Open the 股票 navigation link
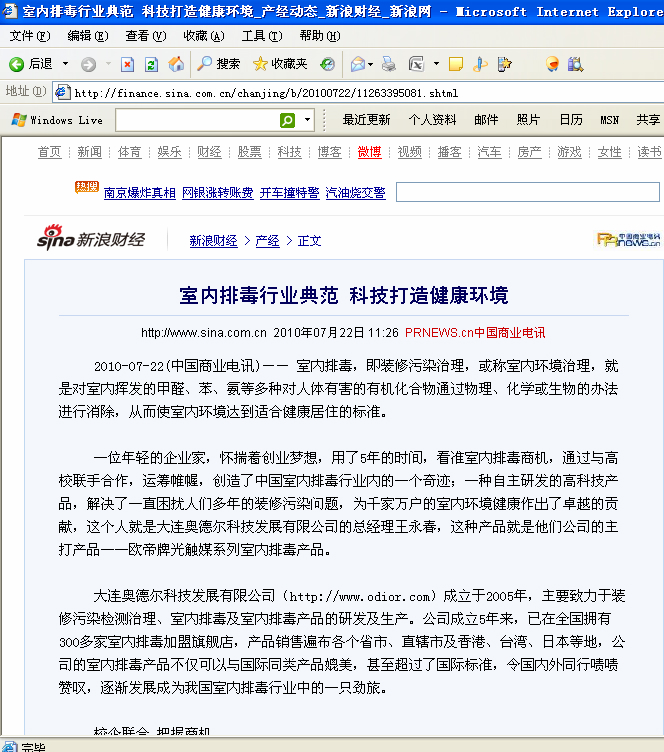The height and width of the screenshot is (752, 664). (250, 152)
